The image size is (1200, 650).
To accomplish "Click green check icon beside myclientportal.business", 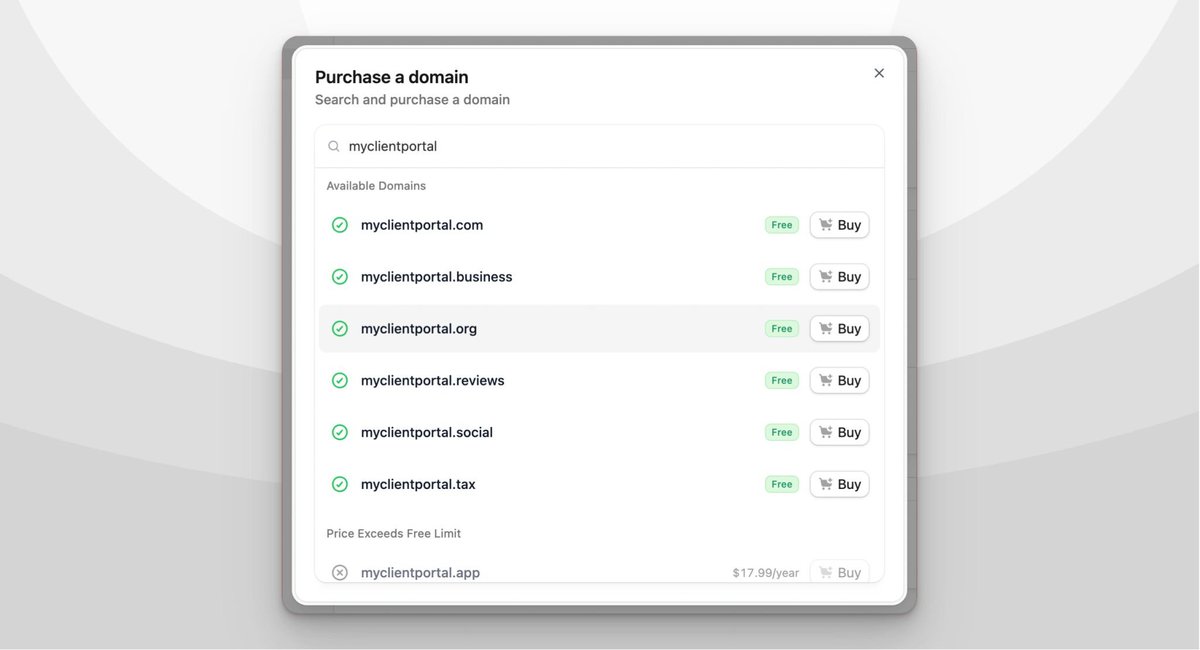I will click(340, 277).
